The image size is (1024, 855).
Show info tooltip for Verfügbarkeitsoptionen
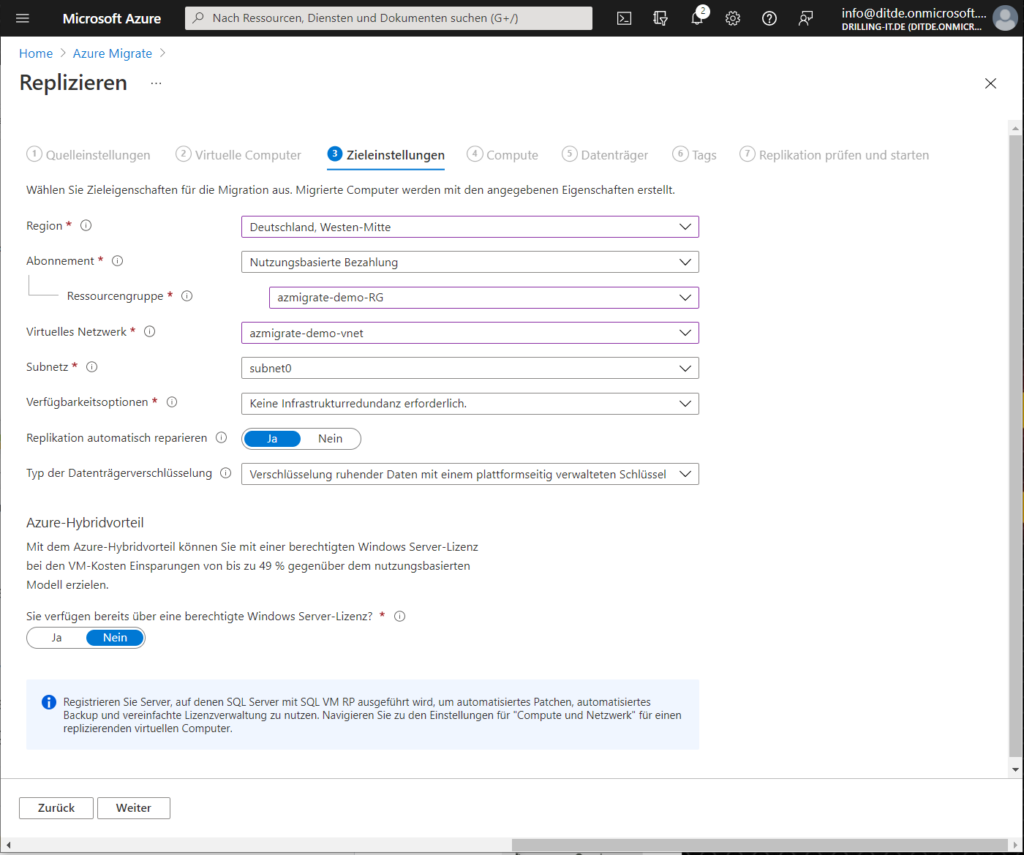pos(172,402)
